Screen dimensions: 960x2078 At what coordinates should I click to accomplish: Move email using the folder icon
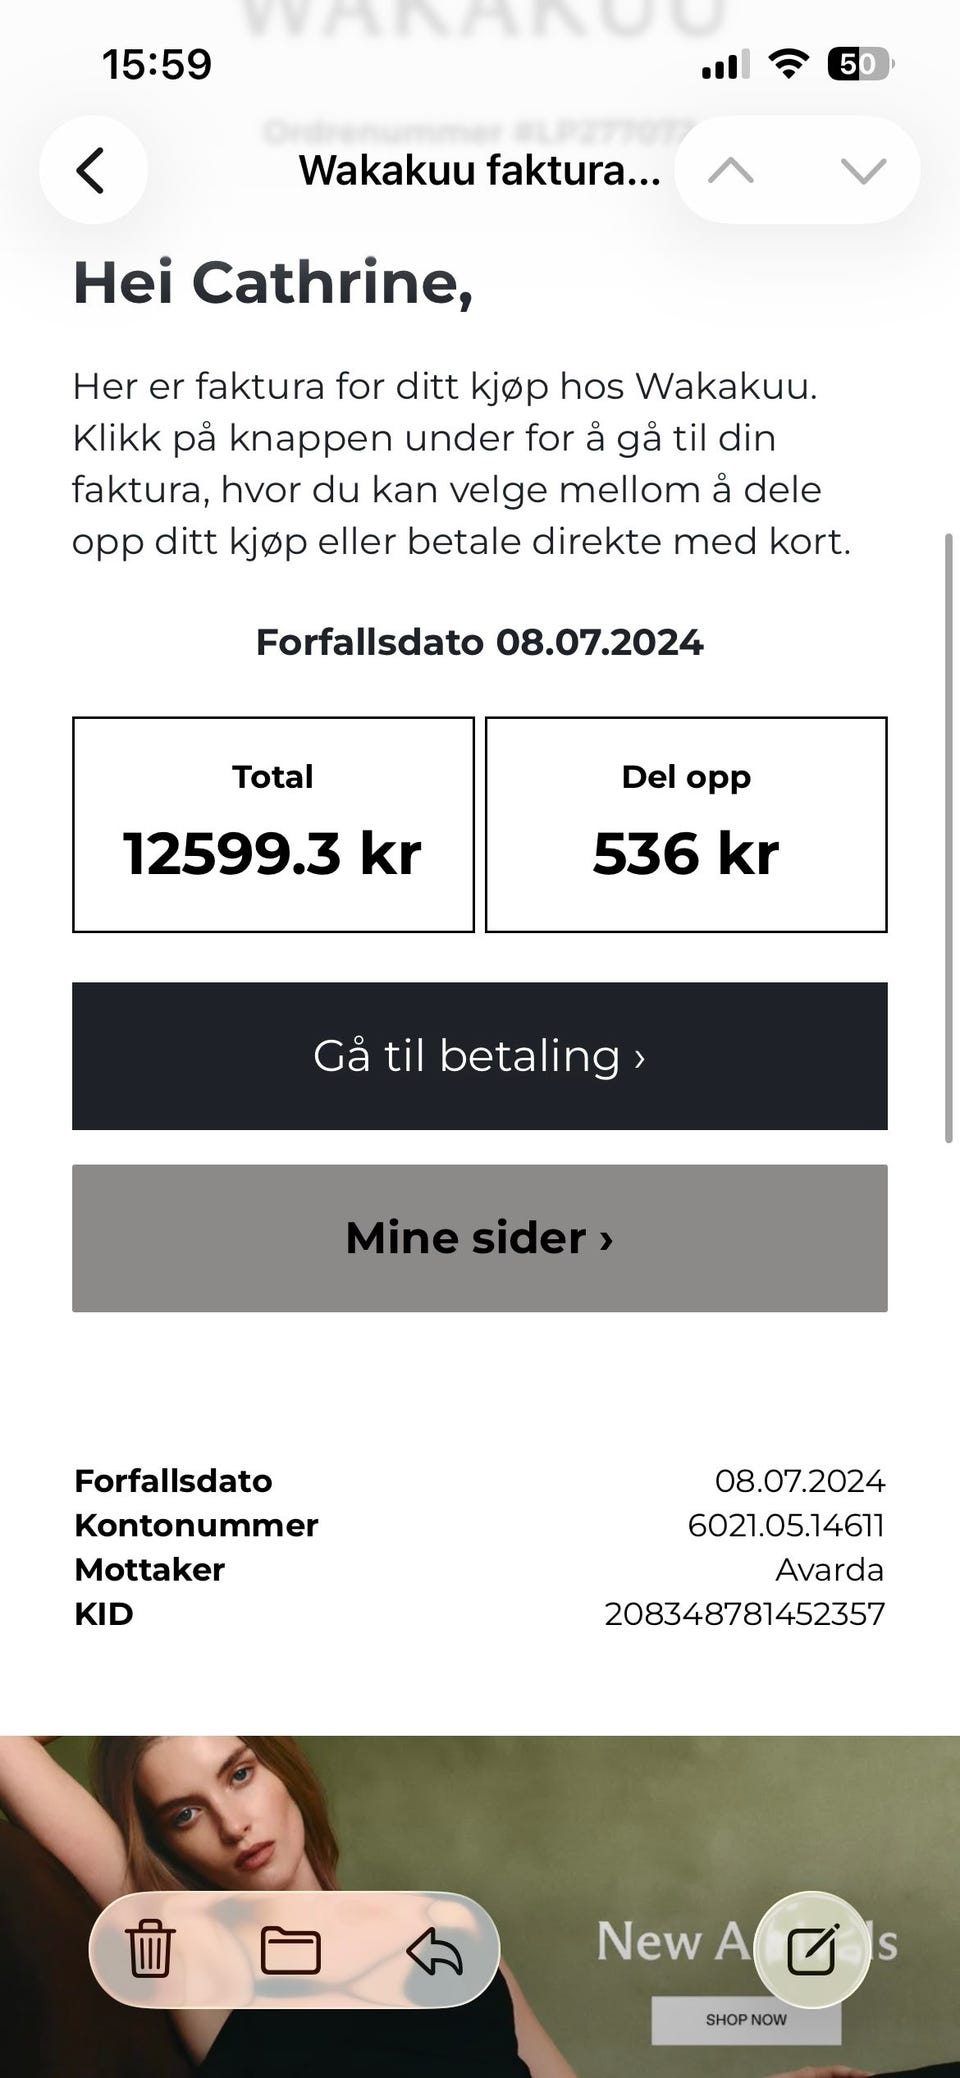291,1950
